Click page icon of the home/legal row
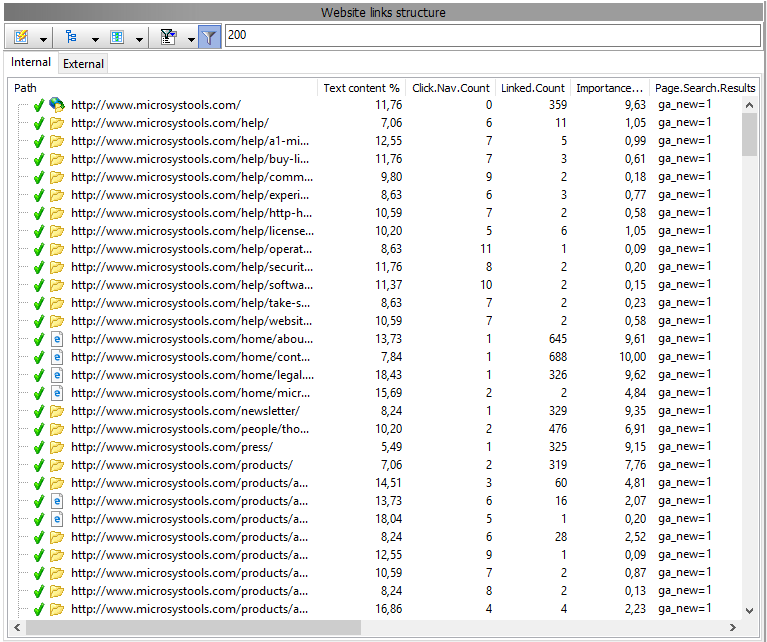 [x=57, y=375]
